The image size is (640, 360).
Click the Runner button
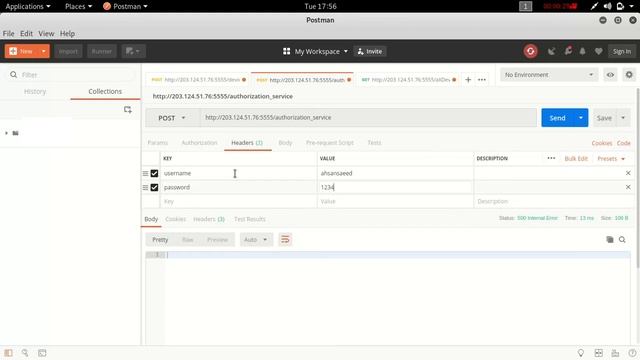coord(102,51)
